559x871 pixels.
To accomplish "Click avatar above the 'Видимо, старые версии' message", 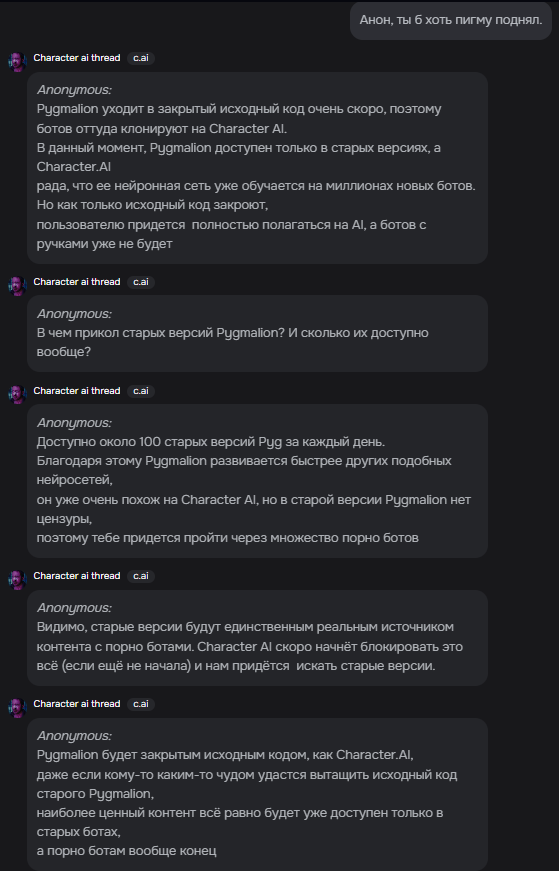I will click(x=17, y=579).
